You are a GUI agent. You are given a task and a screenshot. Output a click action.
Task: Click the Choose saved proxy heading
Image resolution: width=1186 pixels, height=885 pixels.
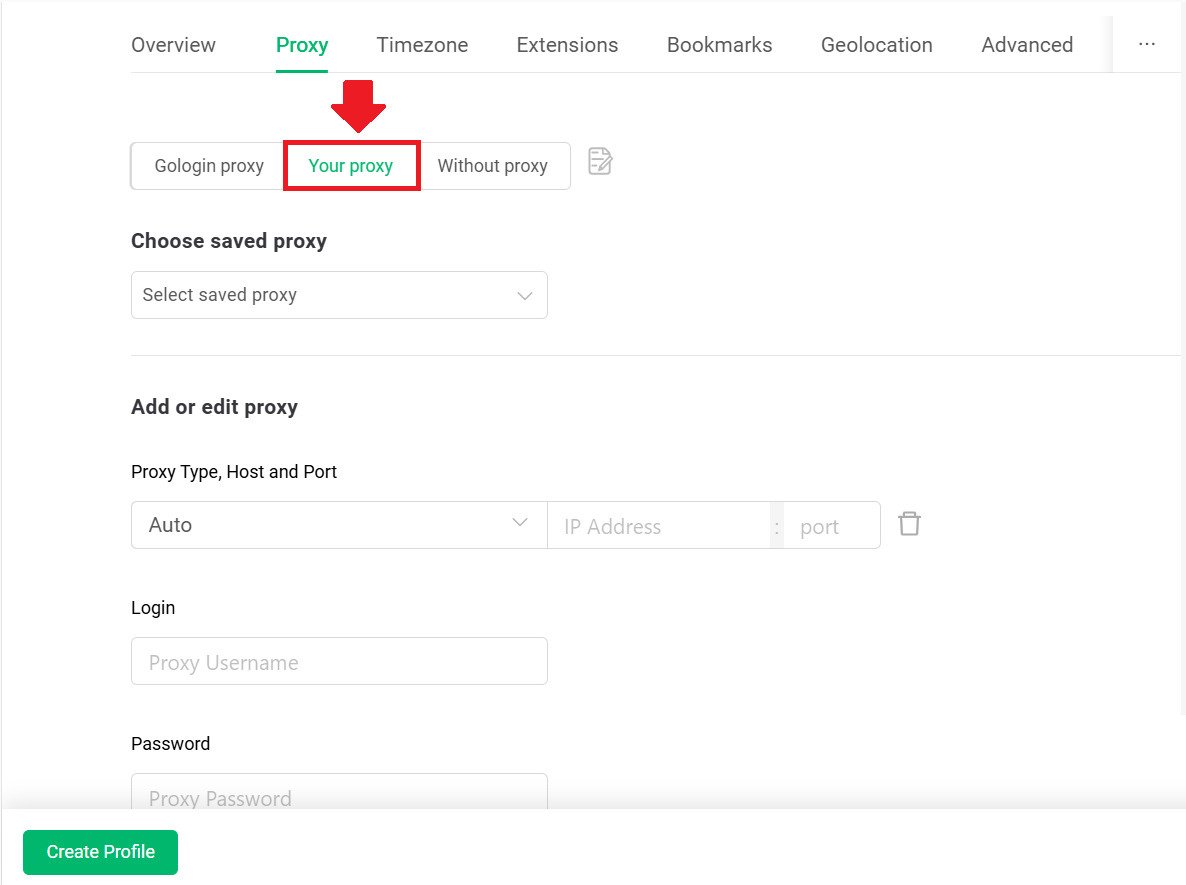pos(229,241)
